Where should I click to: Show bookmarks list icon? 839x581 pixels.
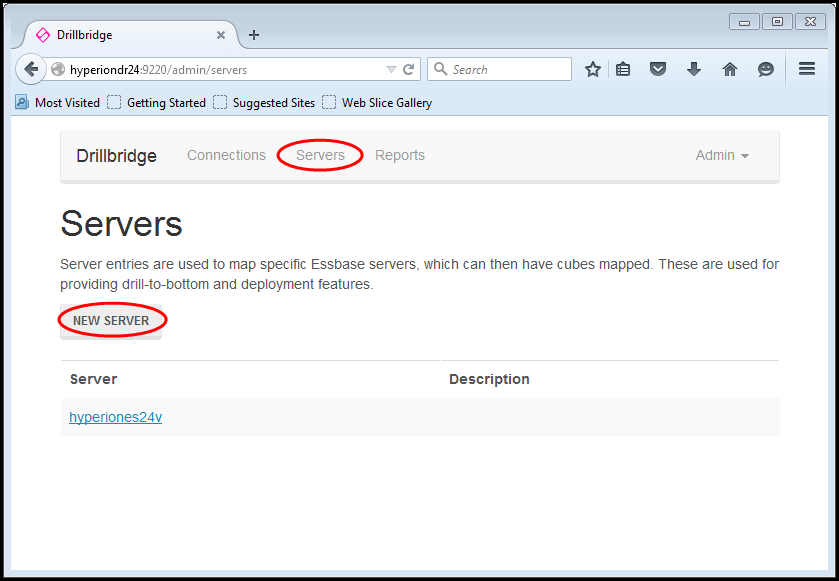pyautogui.click(x=623, y=69)
